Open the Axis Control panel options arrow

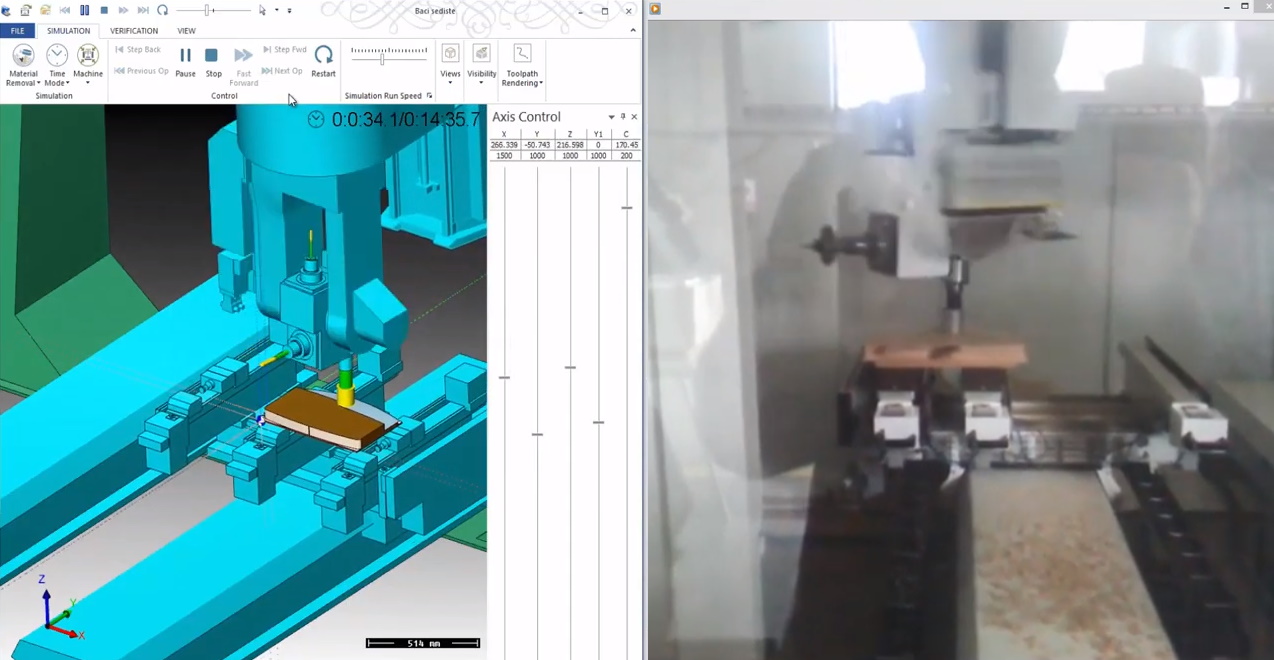pyautogui.click(x=611, y=117)
